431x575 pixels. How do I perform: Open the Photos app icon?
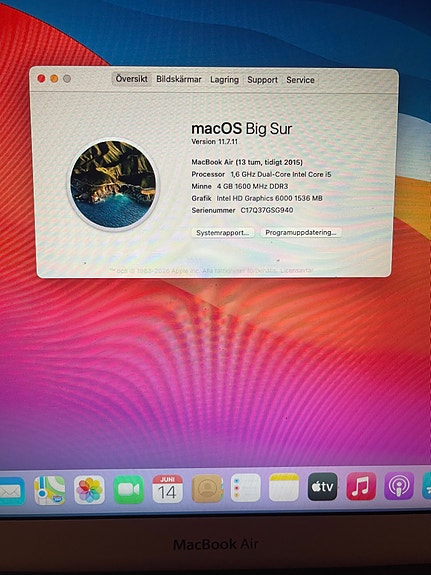(89, 490)
